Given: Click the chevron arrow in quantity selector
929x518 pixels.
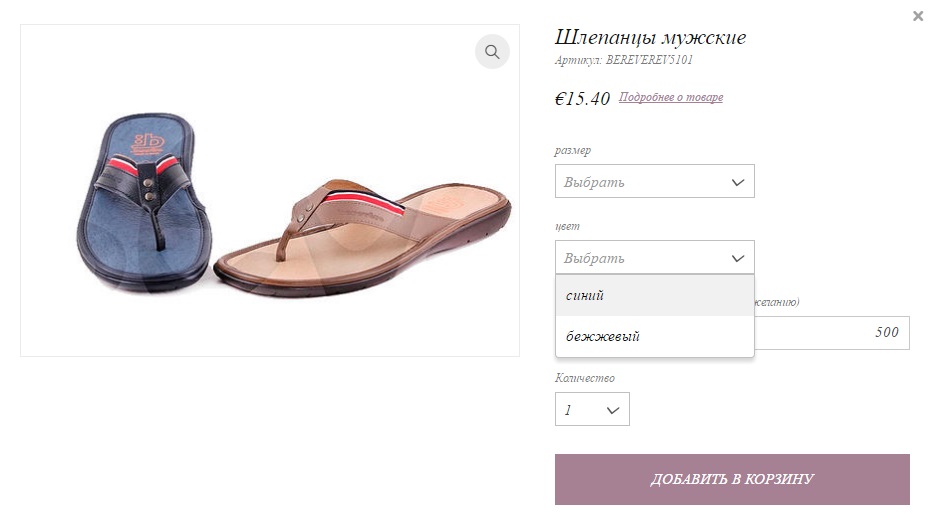Looking at the screenshot, I should (x=613, y=410).
